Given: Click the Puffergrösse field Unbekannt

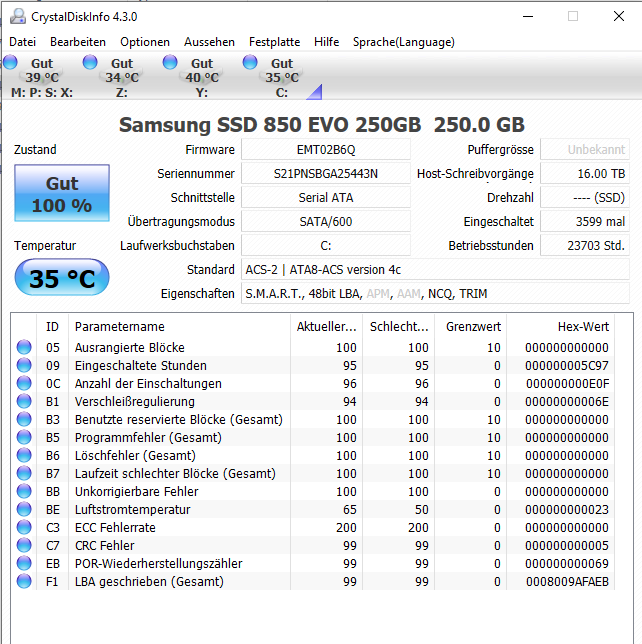Looking at the screenshot, I should [x=585, y=150].
